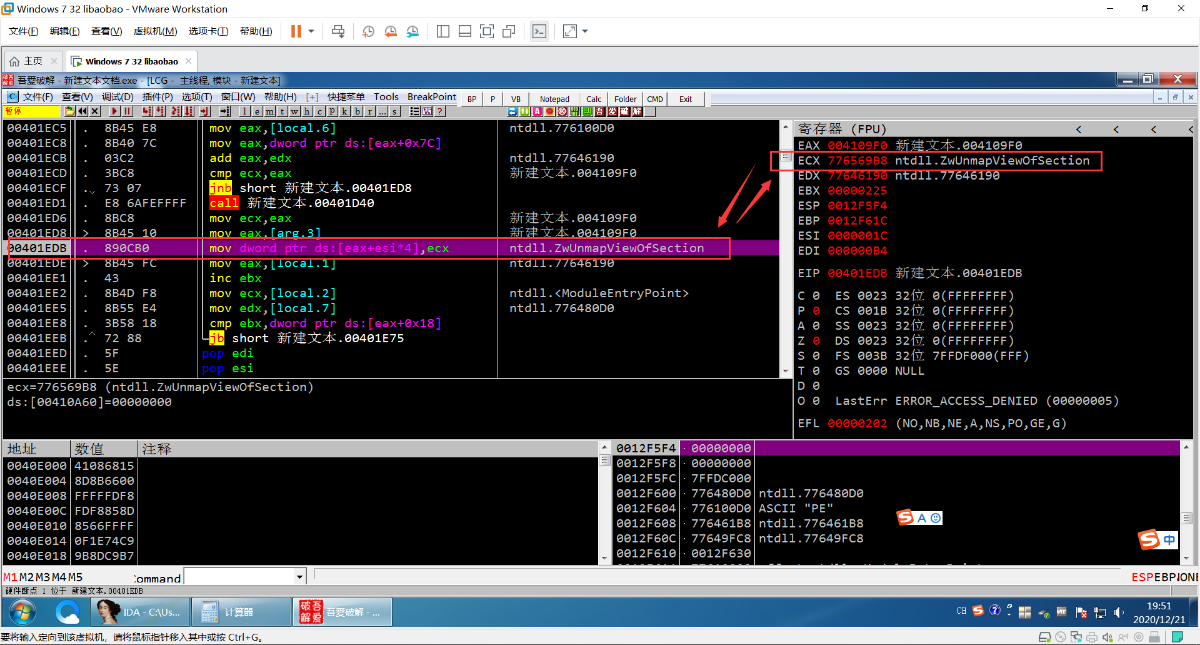
Task: Open the executable modules 'e' button
Action: (257, 111)
